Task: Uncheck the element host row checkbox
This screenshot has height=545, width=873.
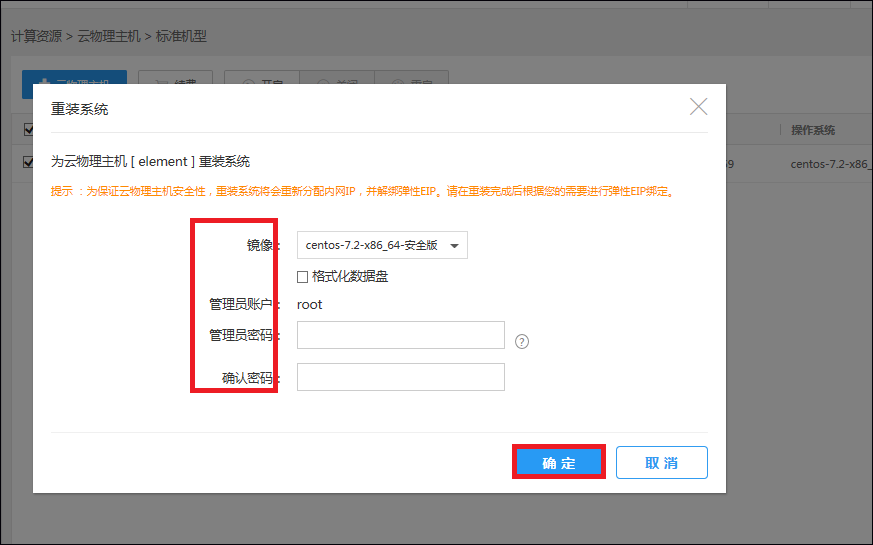Action: pyautogui.click(x=28, y=162)
